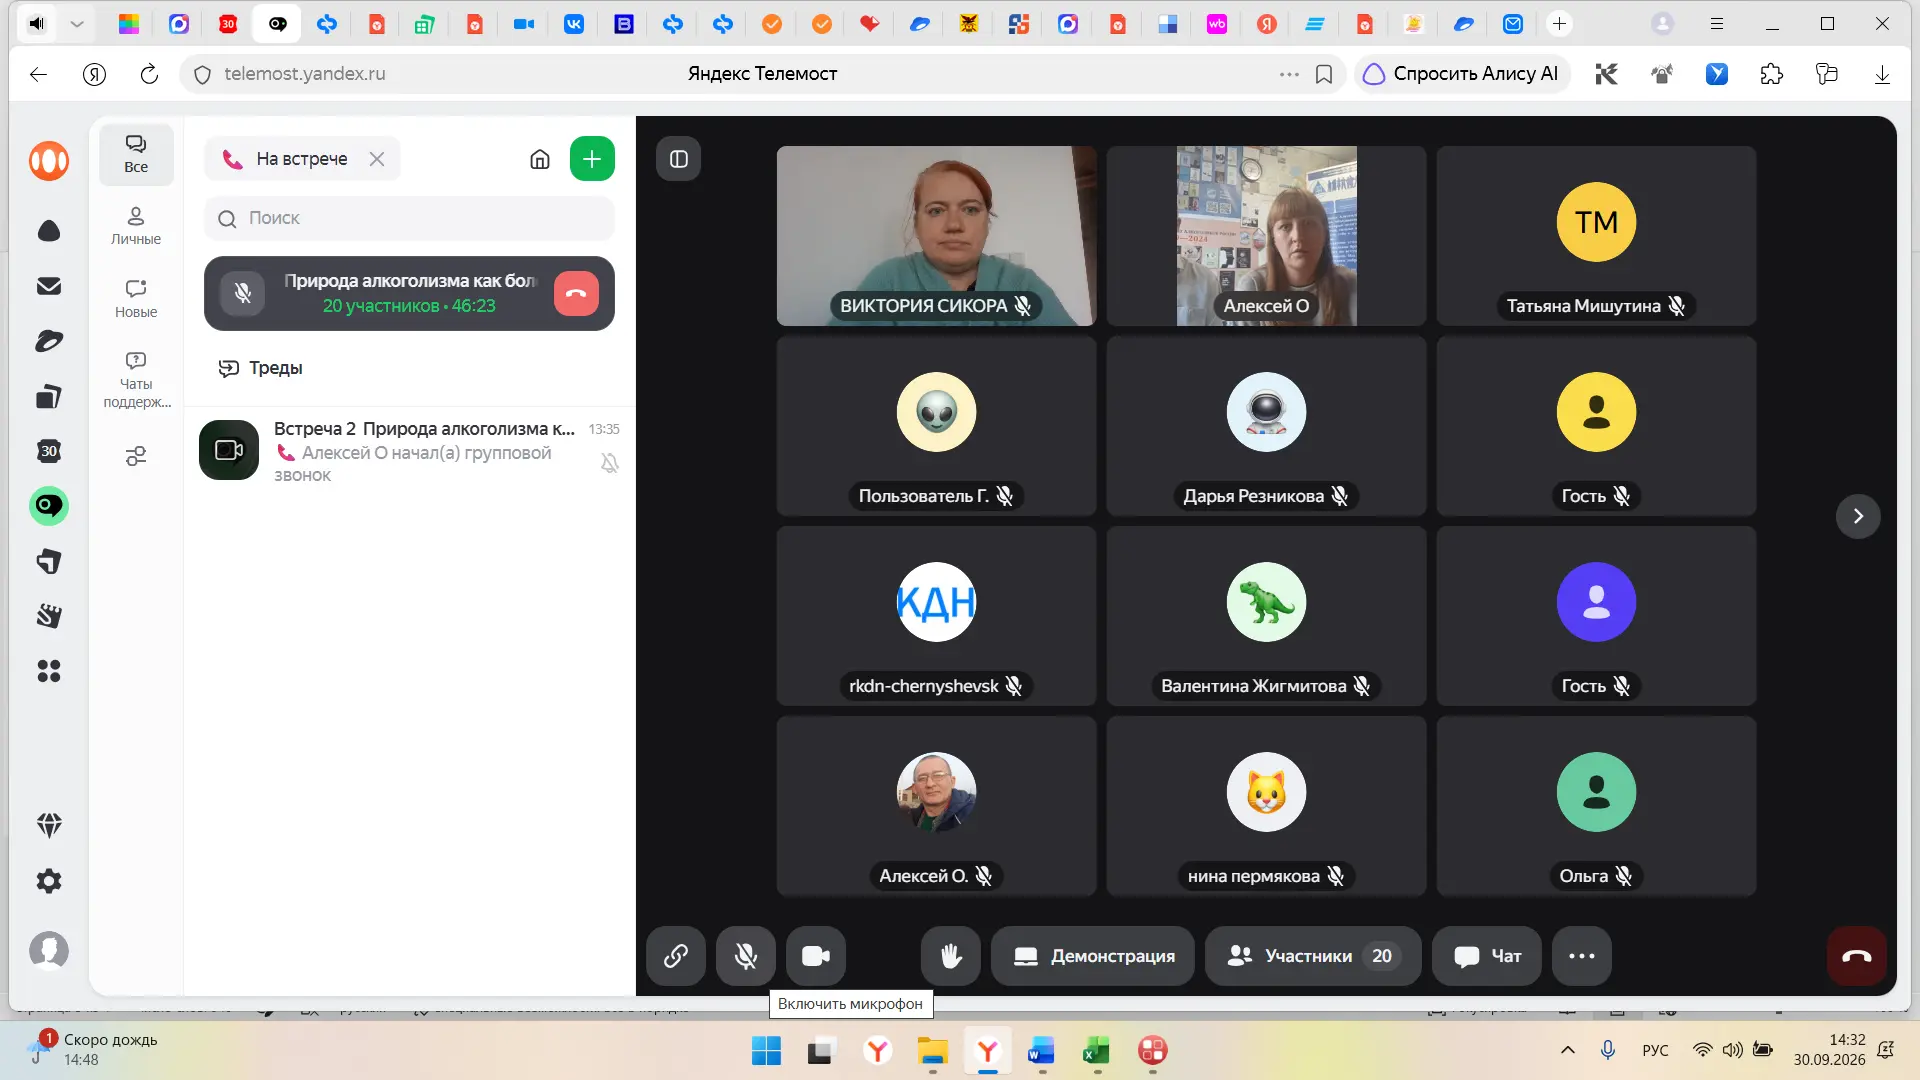Open Yandex Mail envelope in left rail
The image size is (1920, 1080).
pos(49,286)
